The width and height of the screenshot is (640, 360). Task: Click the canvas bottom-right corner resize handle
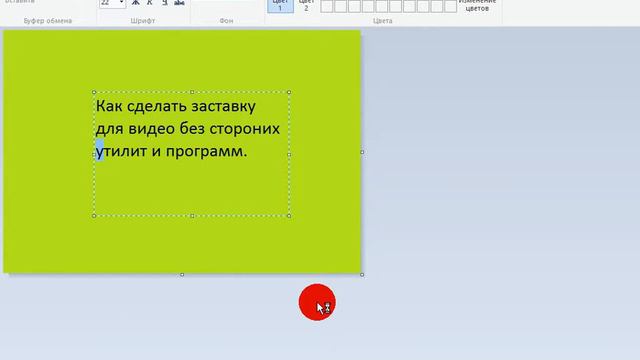(362, 275)
